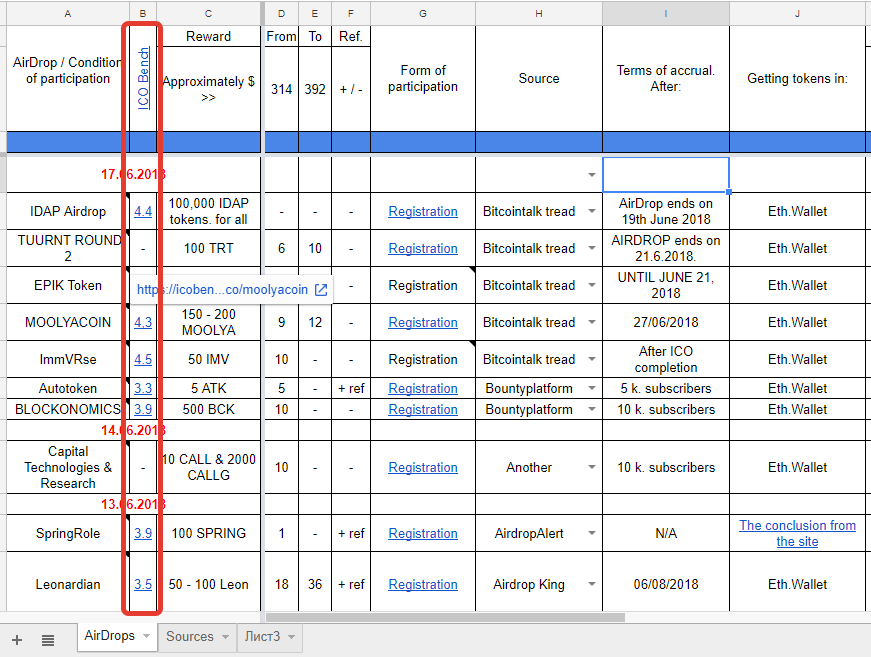Open SpringRole rating link 3.9
This screenshot has height=657, width=871.
143,533
